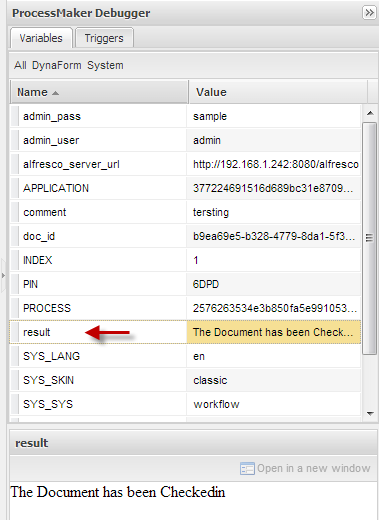Click the value '6DPD'

pos(206,284)
